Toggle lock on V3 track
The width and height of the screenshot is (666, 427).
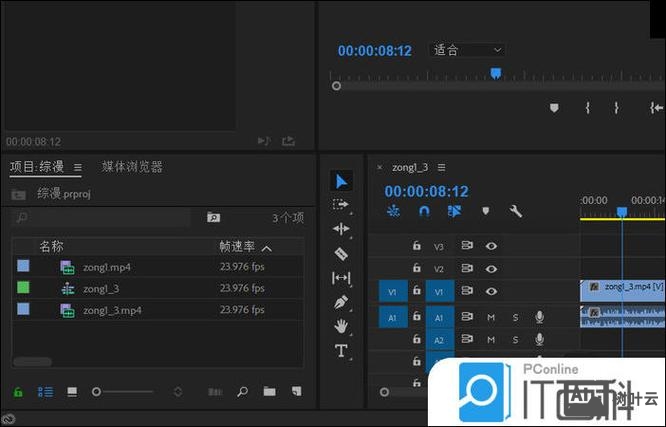(x=417, y=245)
